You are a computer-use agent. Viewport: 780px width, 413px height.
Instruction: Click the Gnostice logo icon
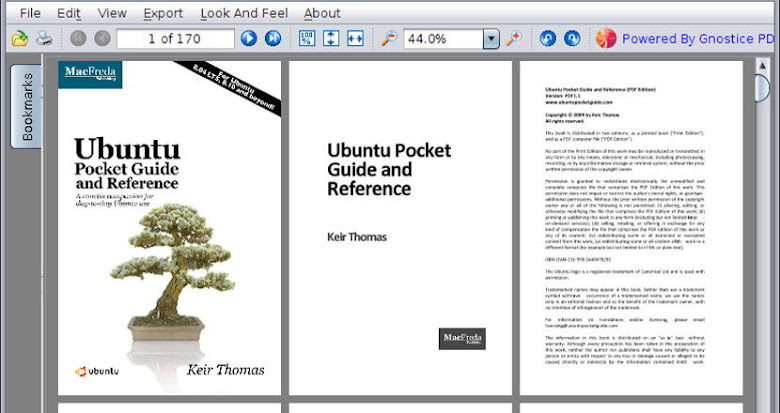tap(606, 38)
